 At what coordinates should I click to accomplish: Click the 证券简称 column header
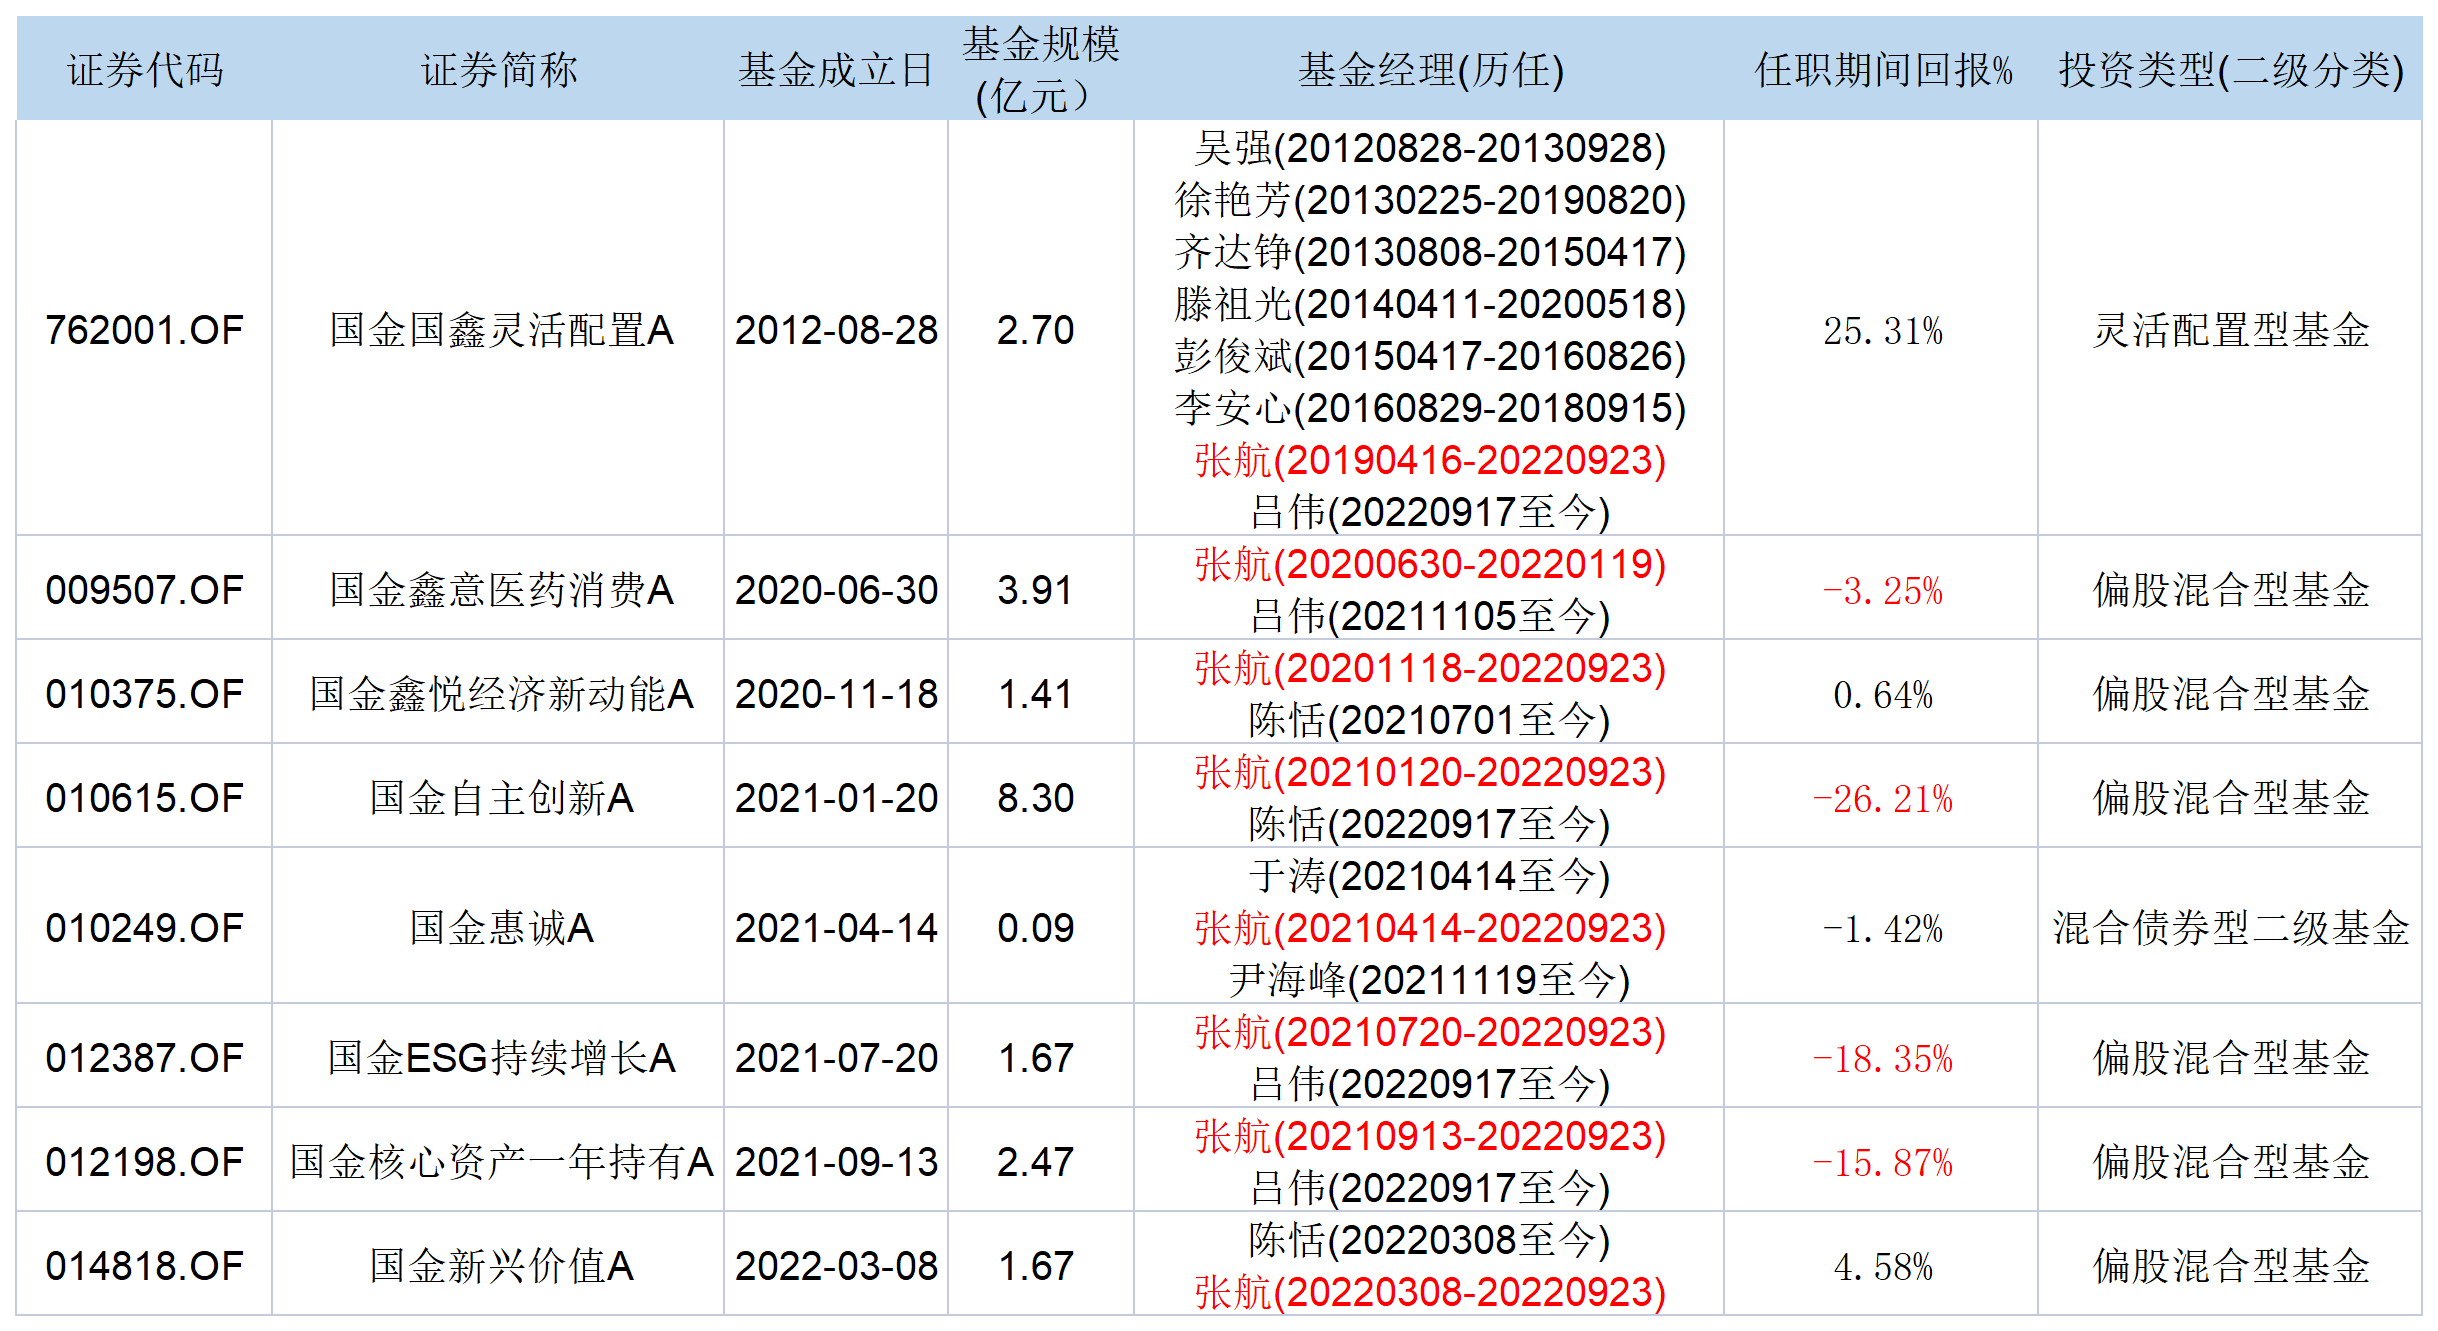499,70
